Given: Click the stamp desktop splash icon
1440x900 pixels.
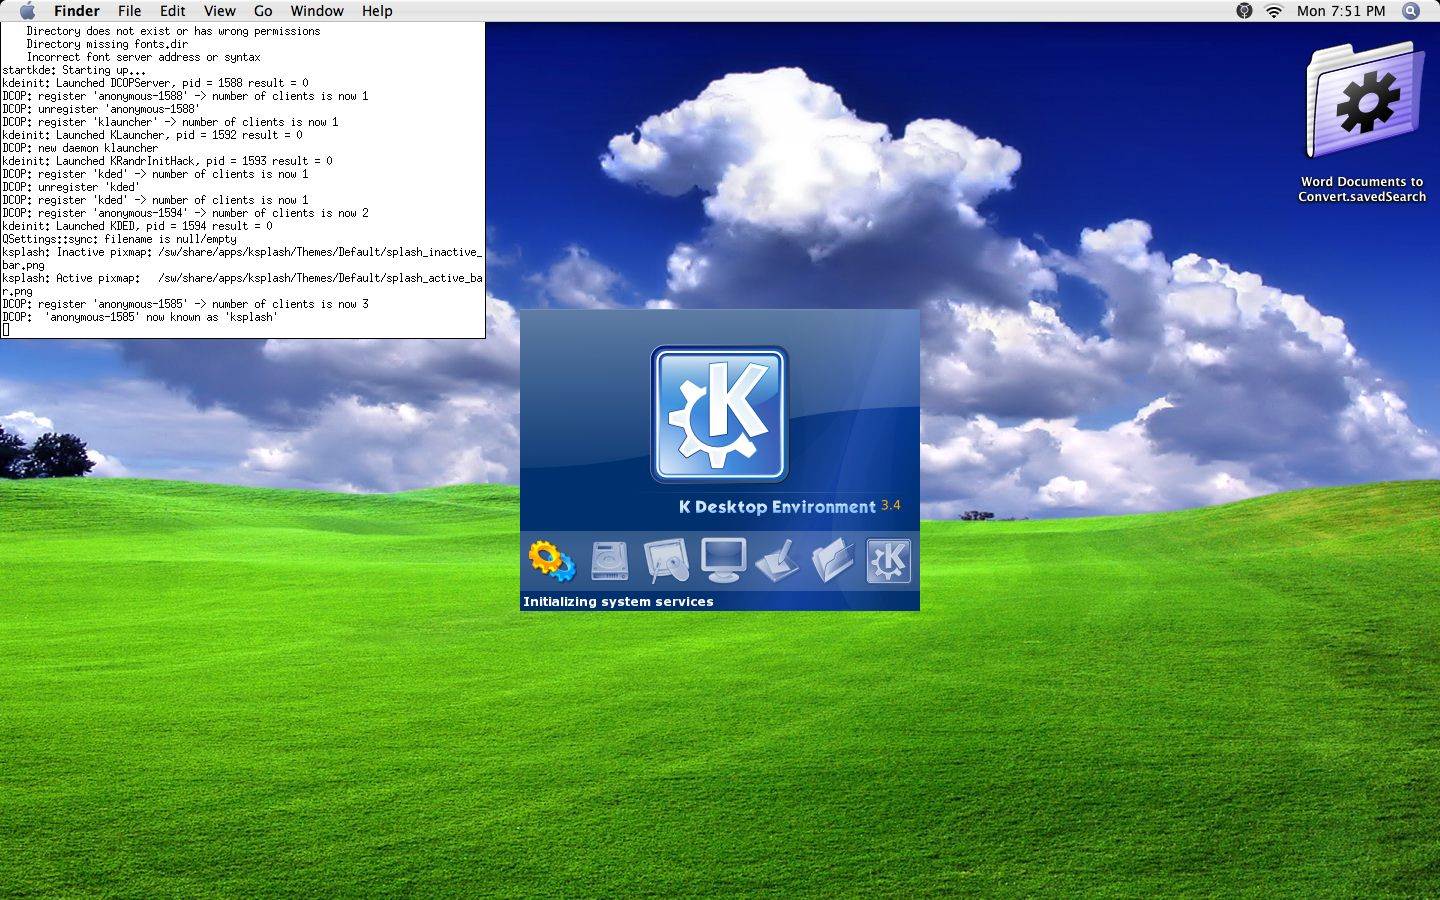Looking at the screenshot, I should coord(777,561).
